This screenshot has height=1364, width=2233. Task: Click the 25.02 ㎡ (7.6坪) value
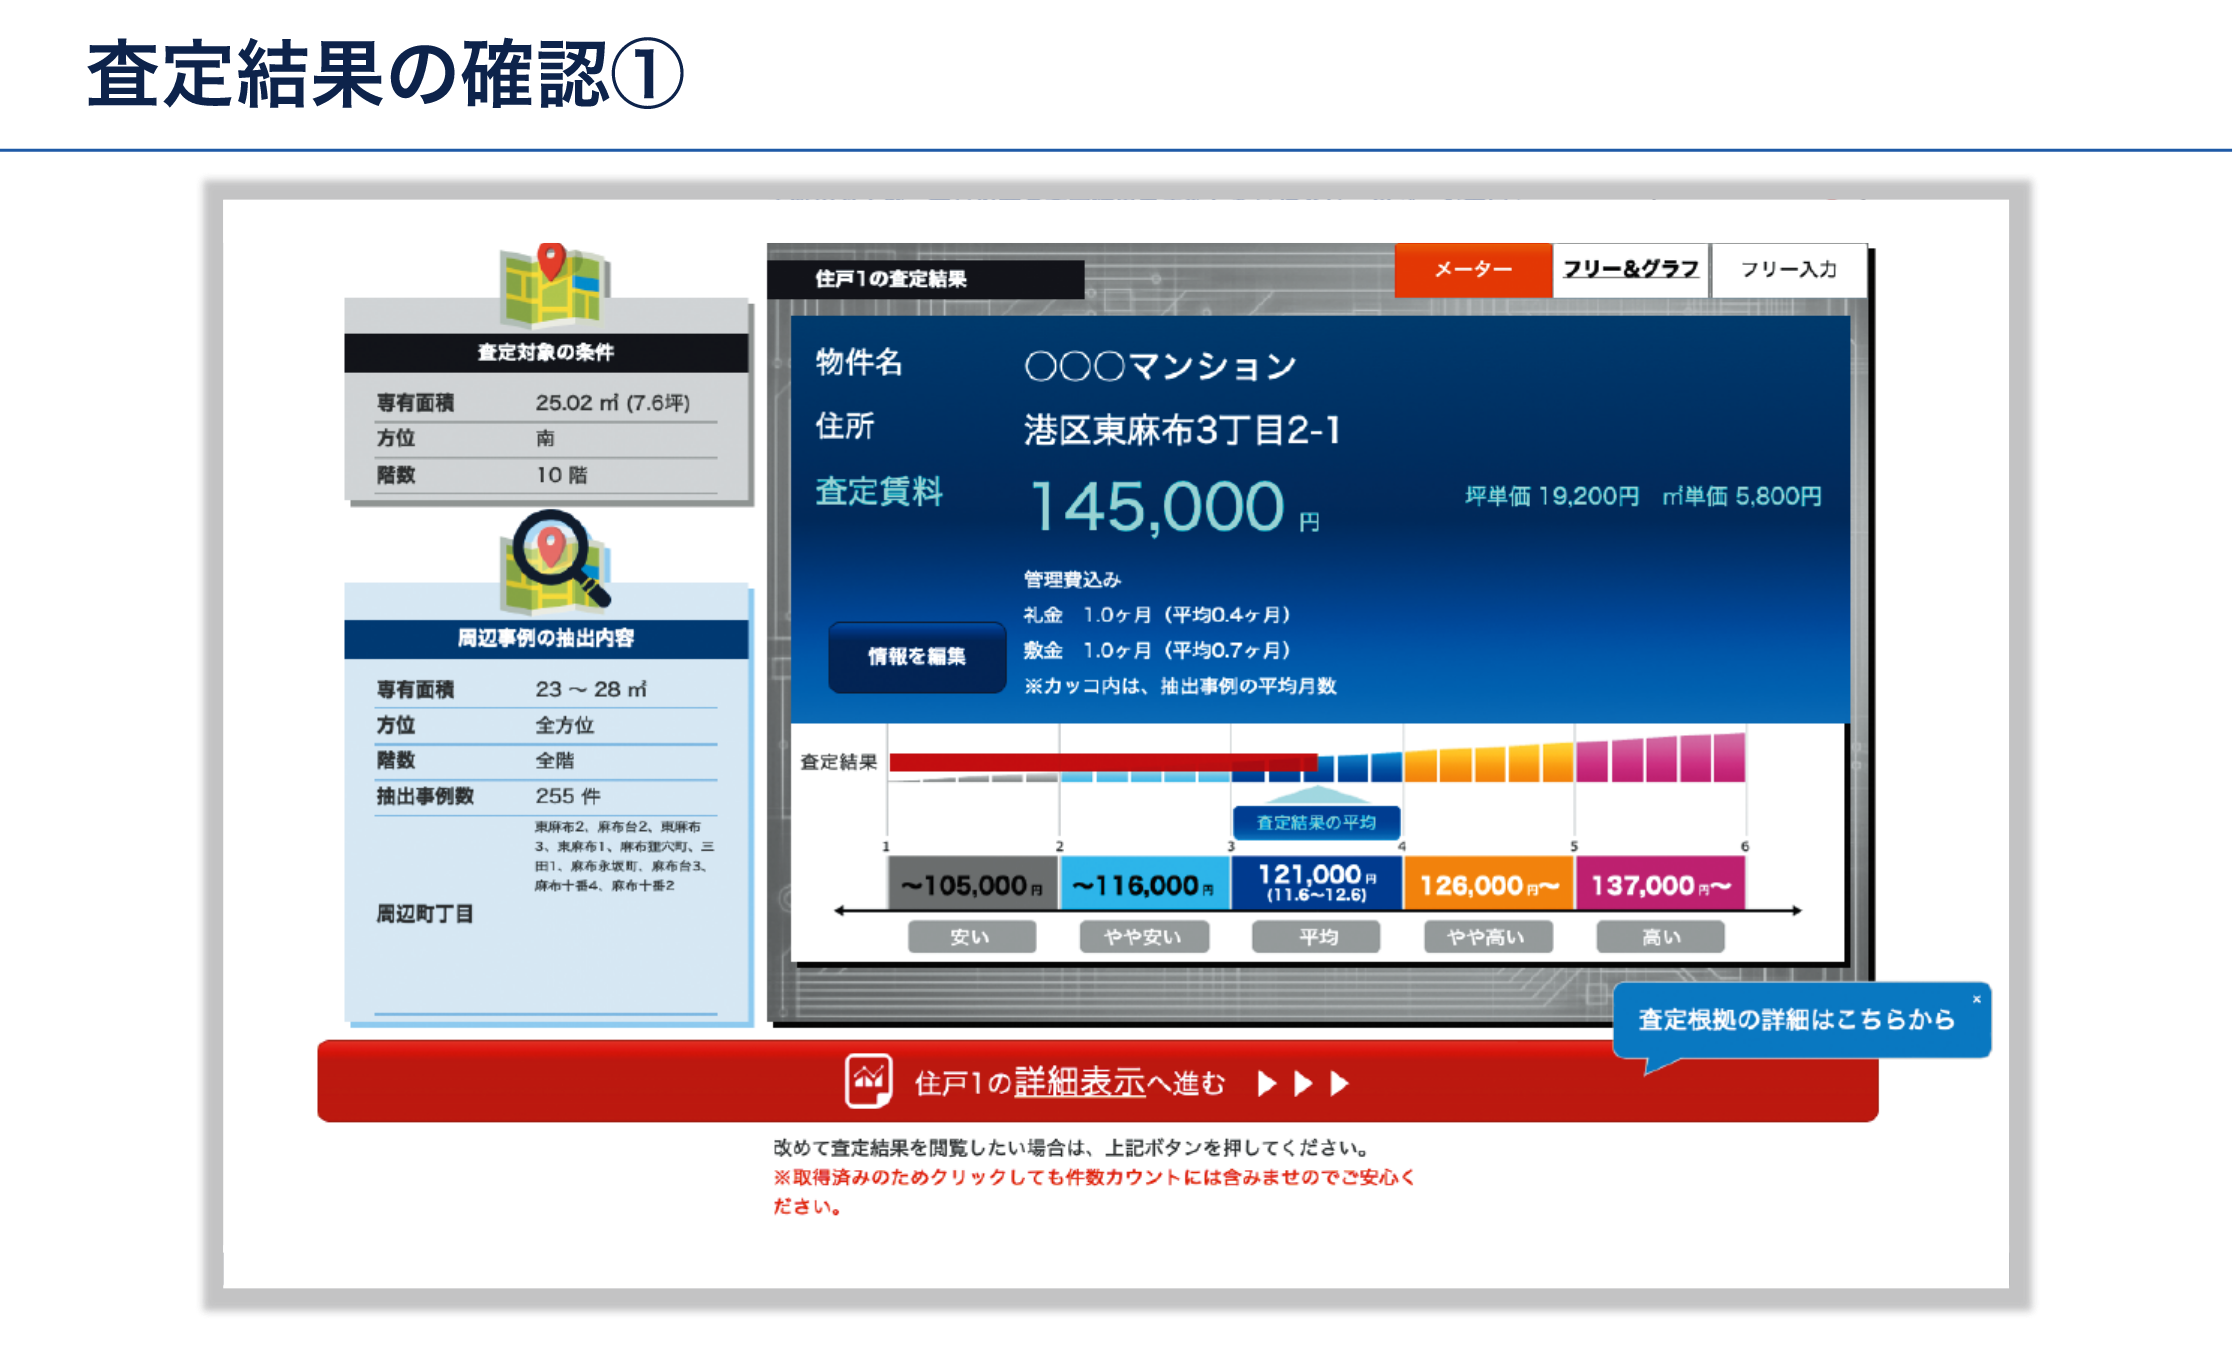coord(612,403)
